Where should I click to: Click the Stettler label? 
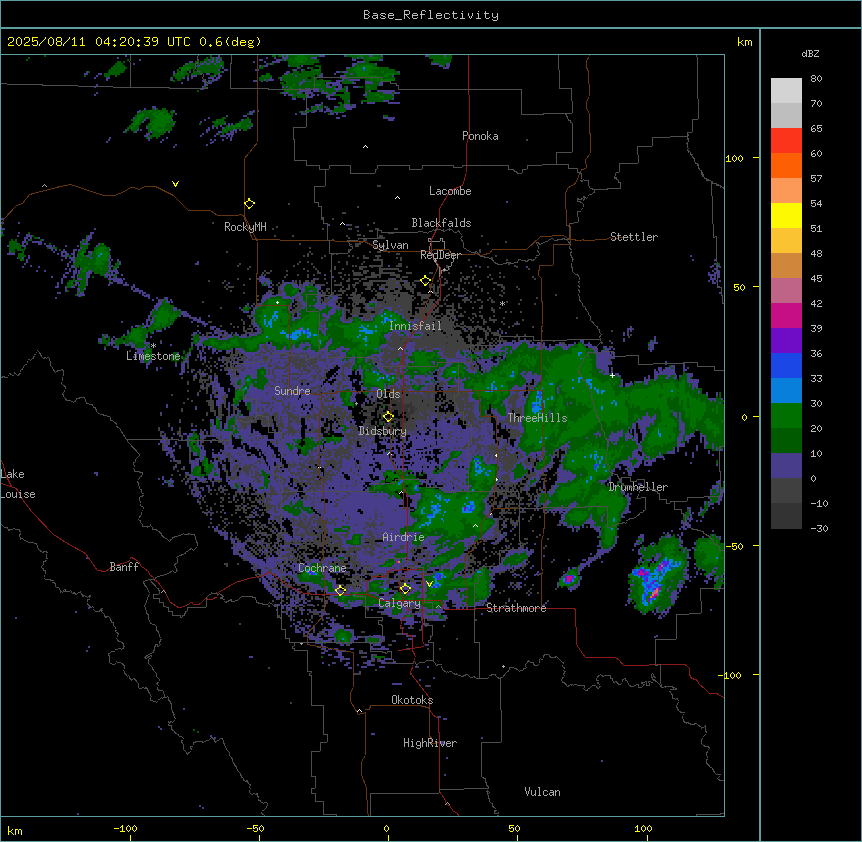pyautogui.click(x=634, y=237)
